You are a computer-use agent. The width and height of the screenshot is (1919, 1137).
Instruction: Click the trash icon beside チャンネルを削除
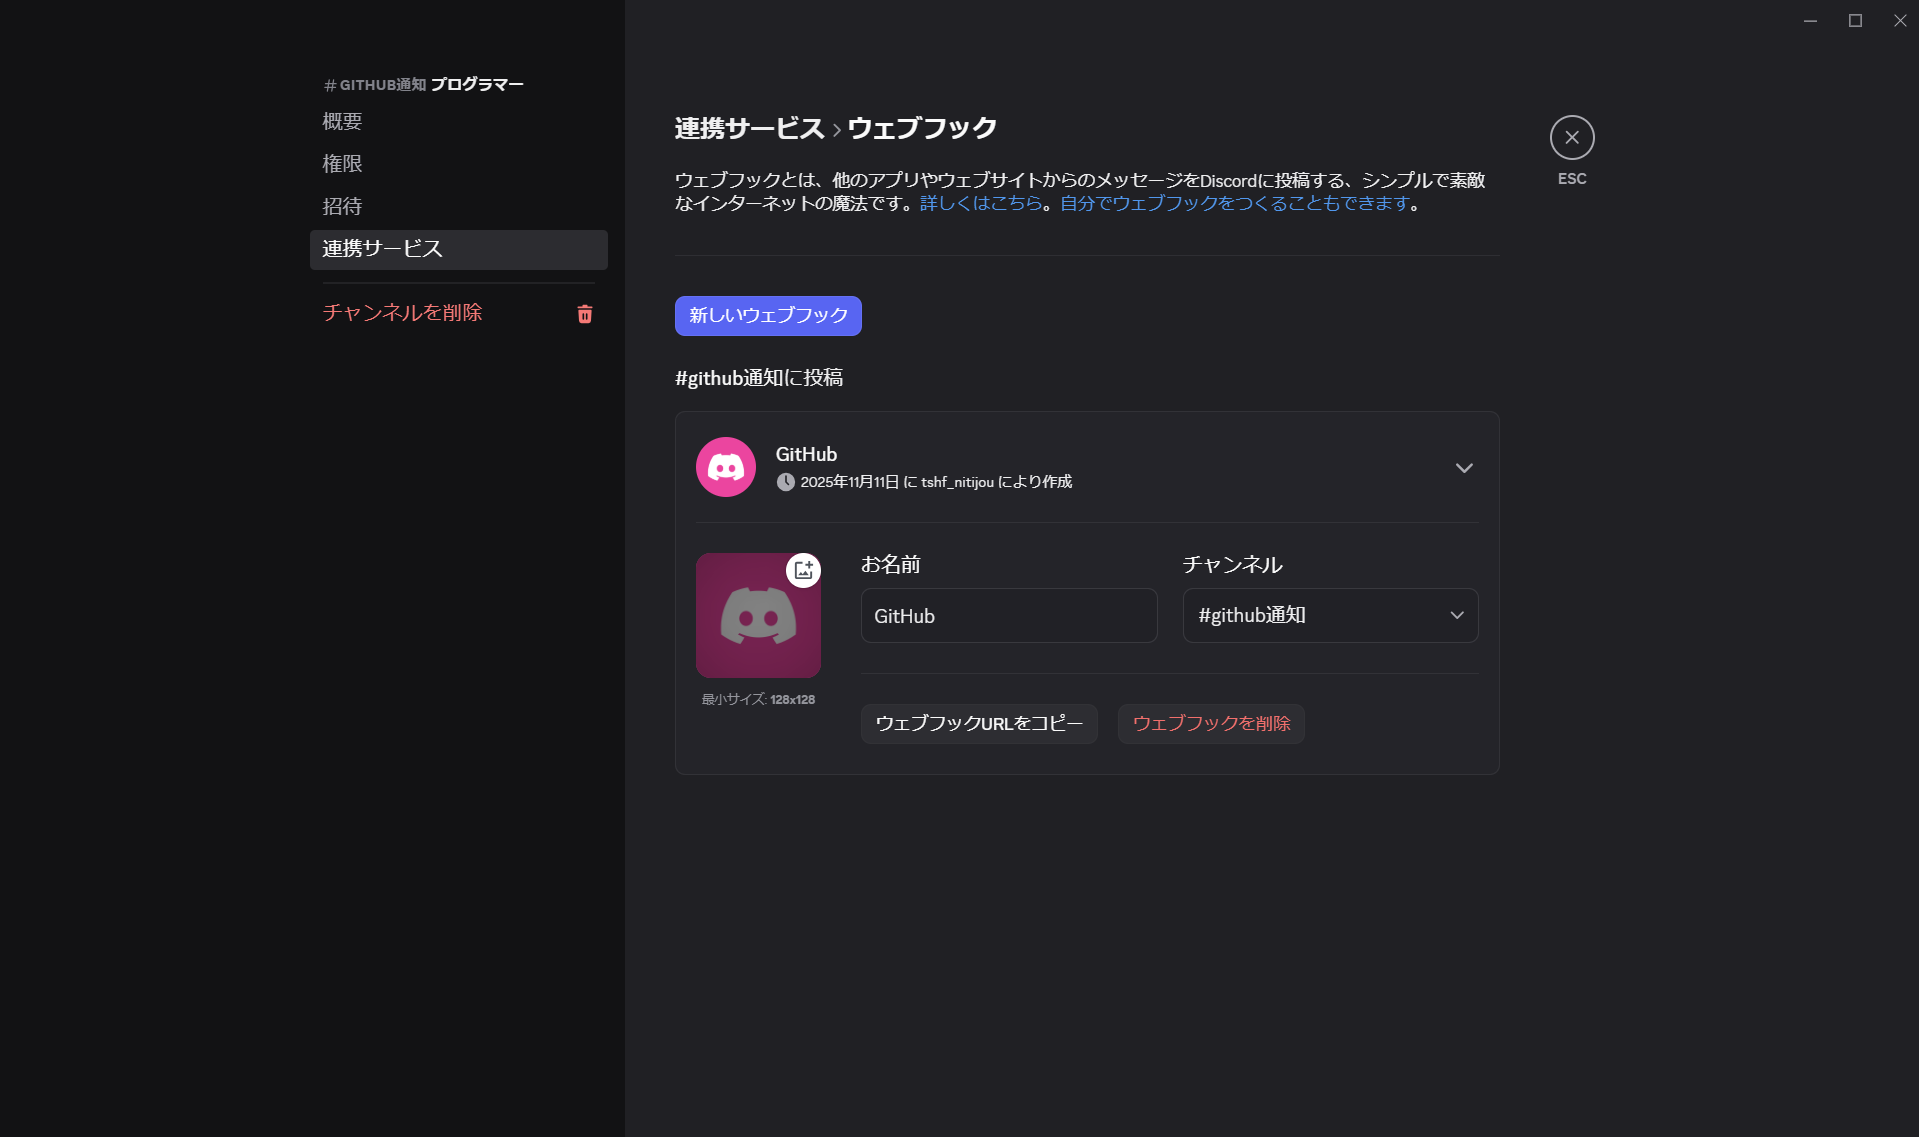coord(586,314)
